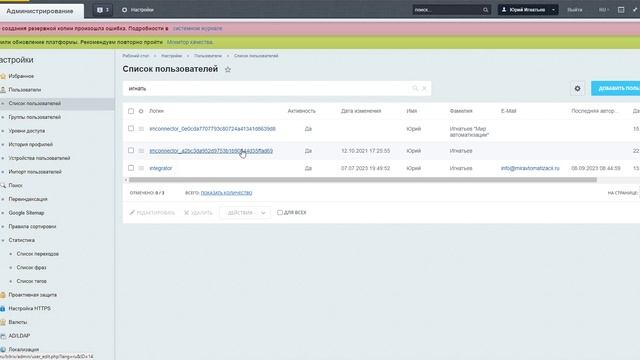Toggle the select-all checkbox in table header

coord(131,111)
